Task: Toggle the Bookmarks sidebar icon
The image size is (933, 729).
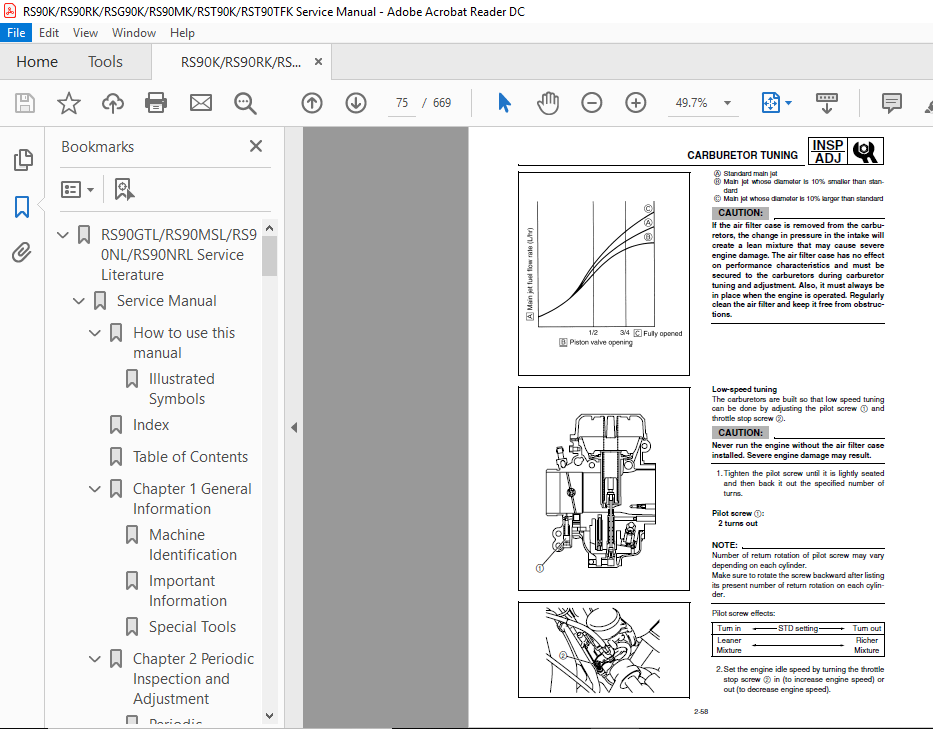Action: point(22,207)
